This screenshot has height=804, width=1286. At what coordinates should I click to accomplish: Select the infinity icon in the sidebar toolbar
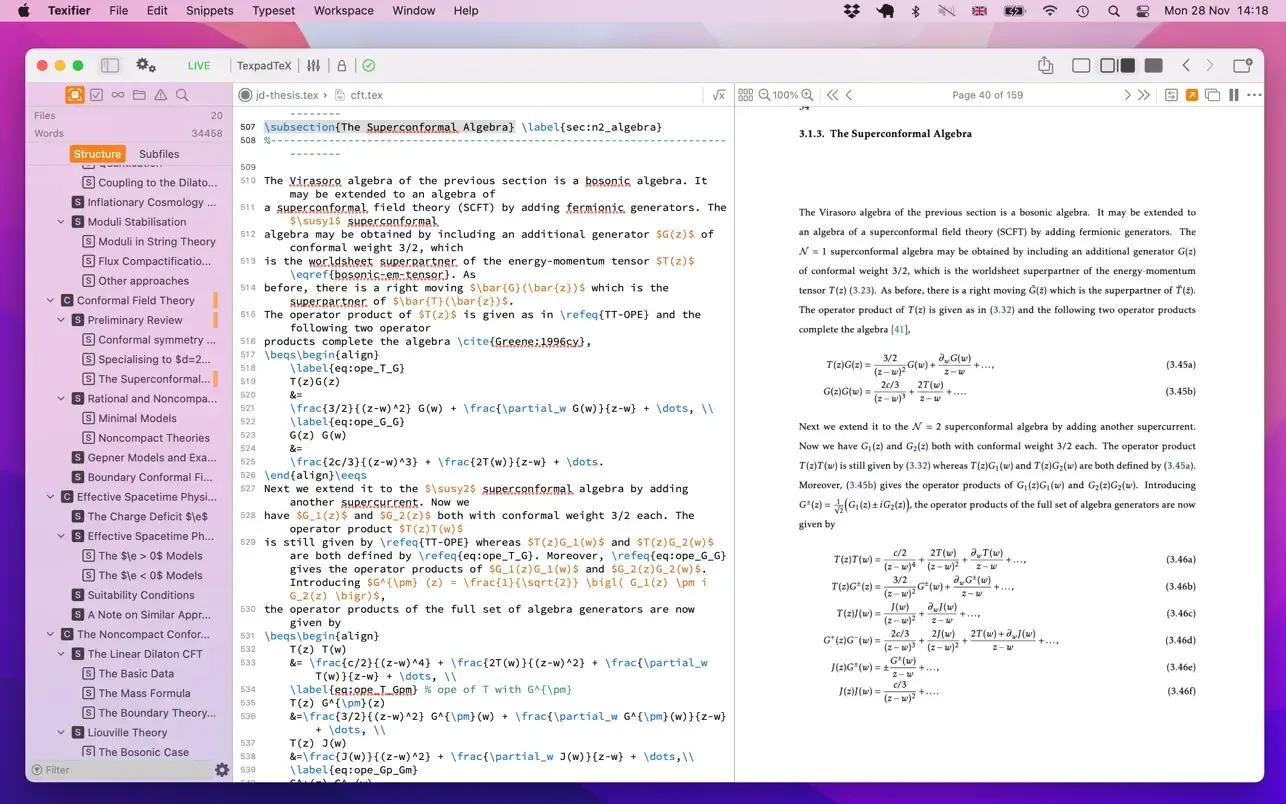pyautogui.click(x=118, y=95)
